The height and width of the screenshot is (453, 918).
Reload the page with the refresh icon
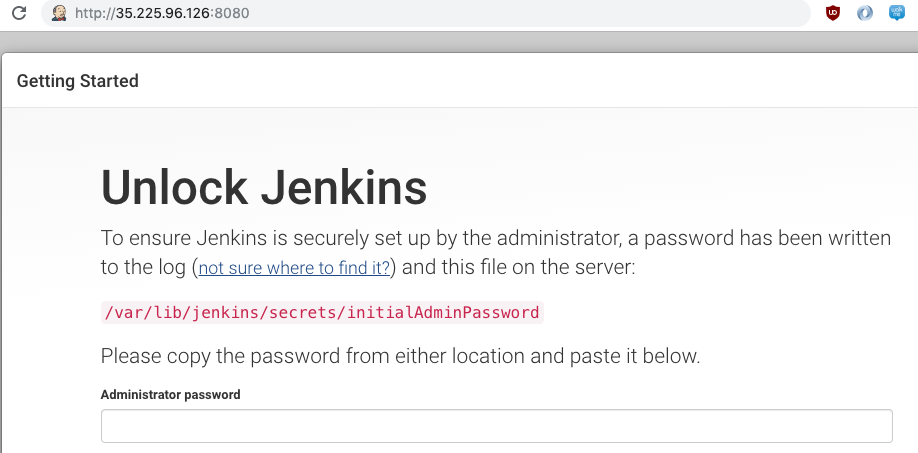pyautogui.click(x=19, y=13)
